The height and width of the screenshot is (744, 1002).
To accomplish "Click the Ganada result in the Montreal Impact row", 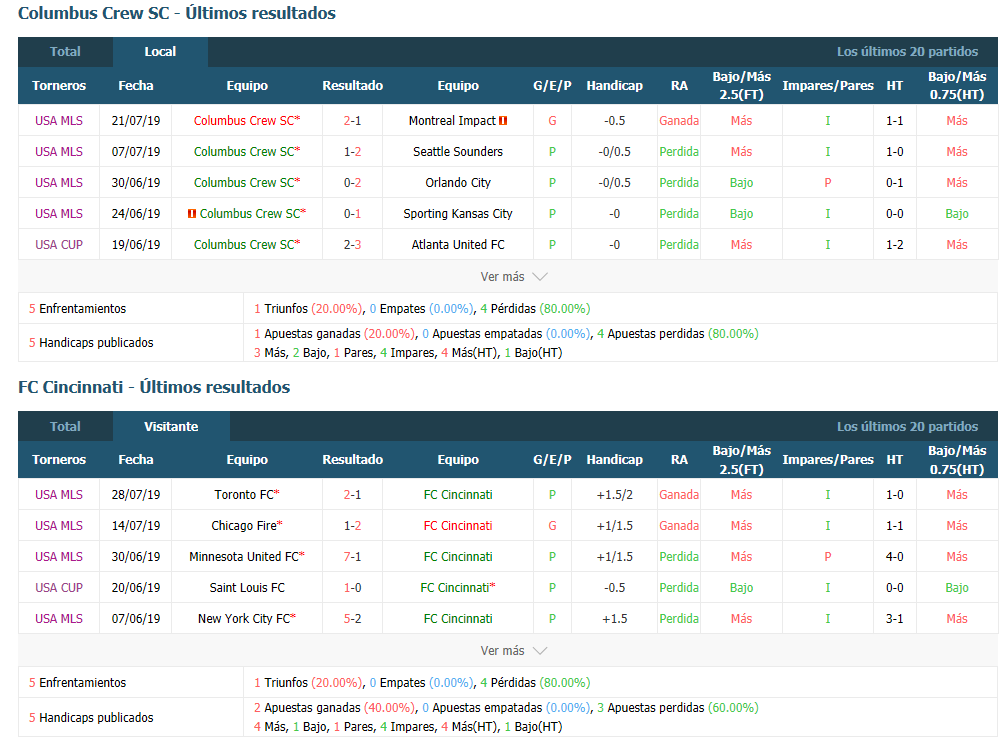I will tap(679, 121).
